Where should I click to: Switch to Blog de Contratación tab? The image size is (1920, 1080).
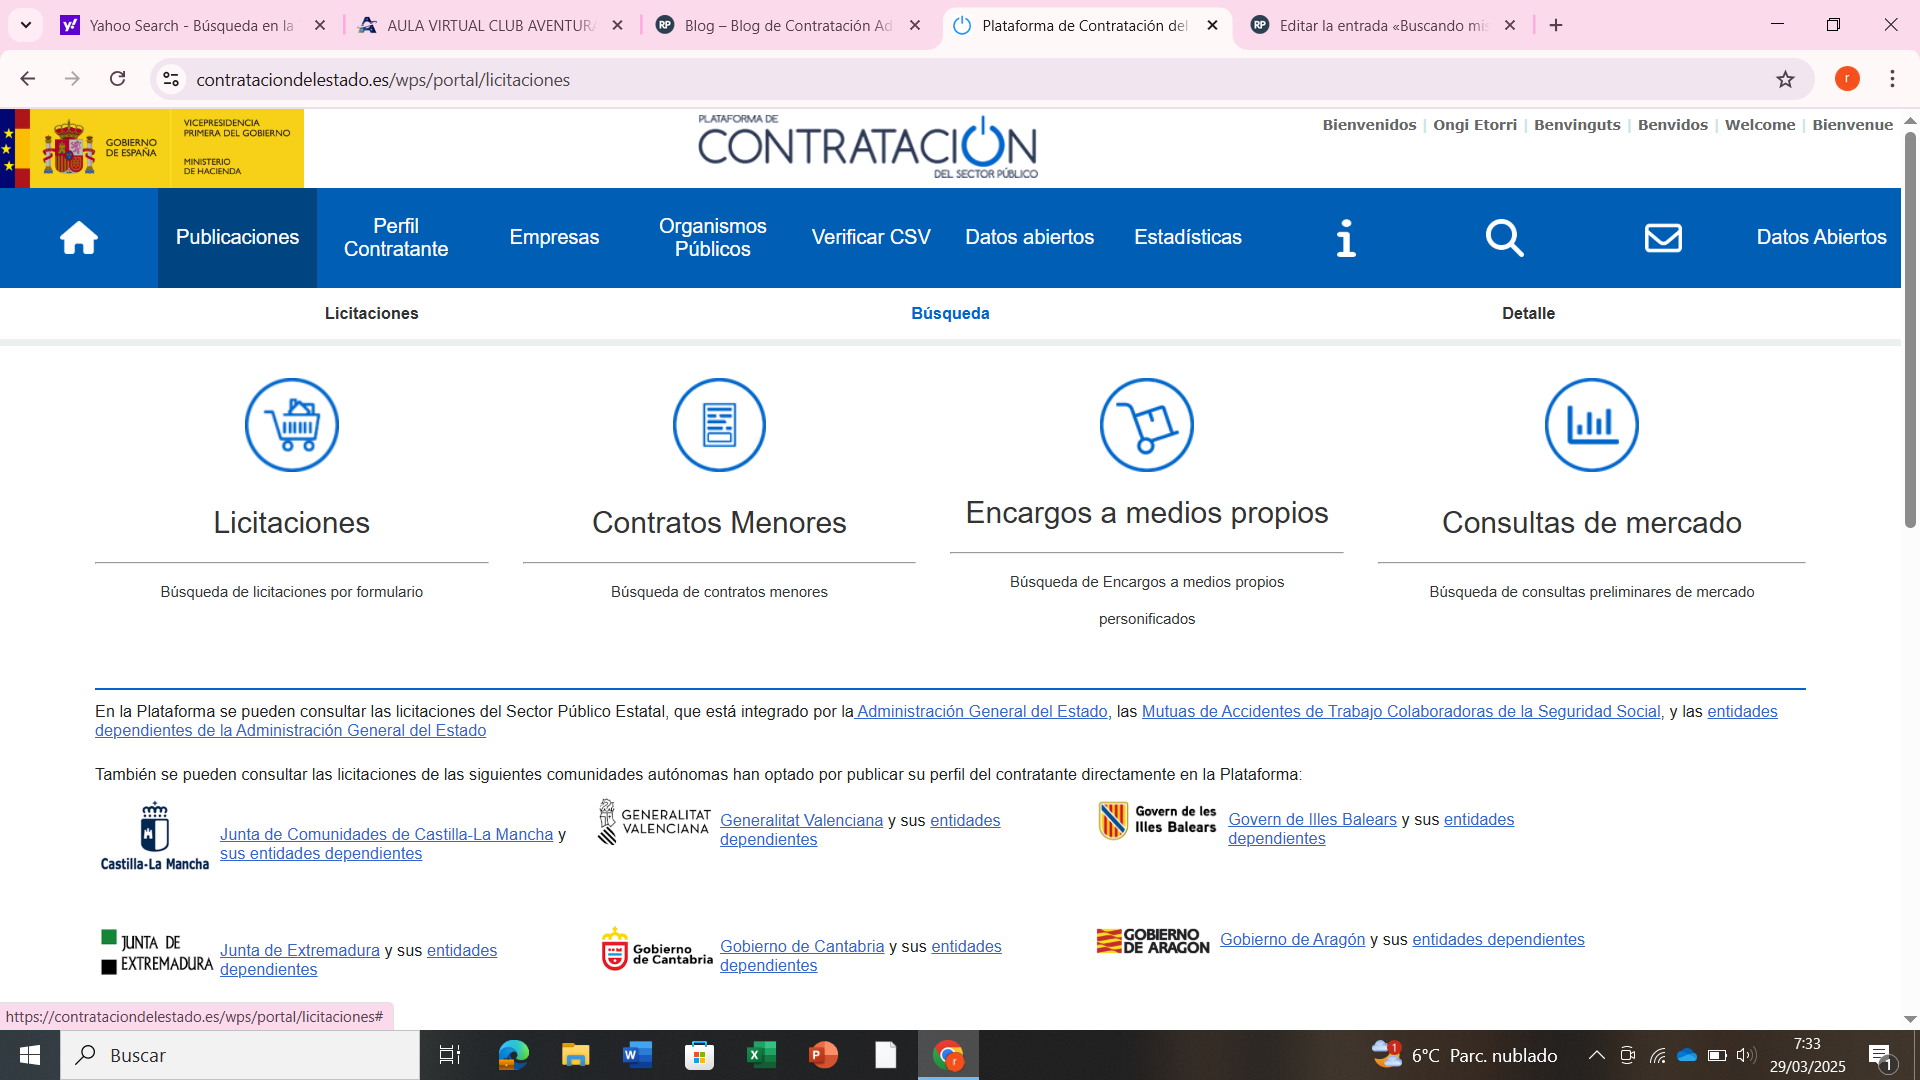[787, 25]
